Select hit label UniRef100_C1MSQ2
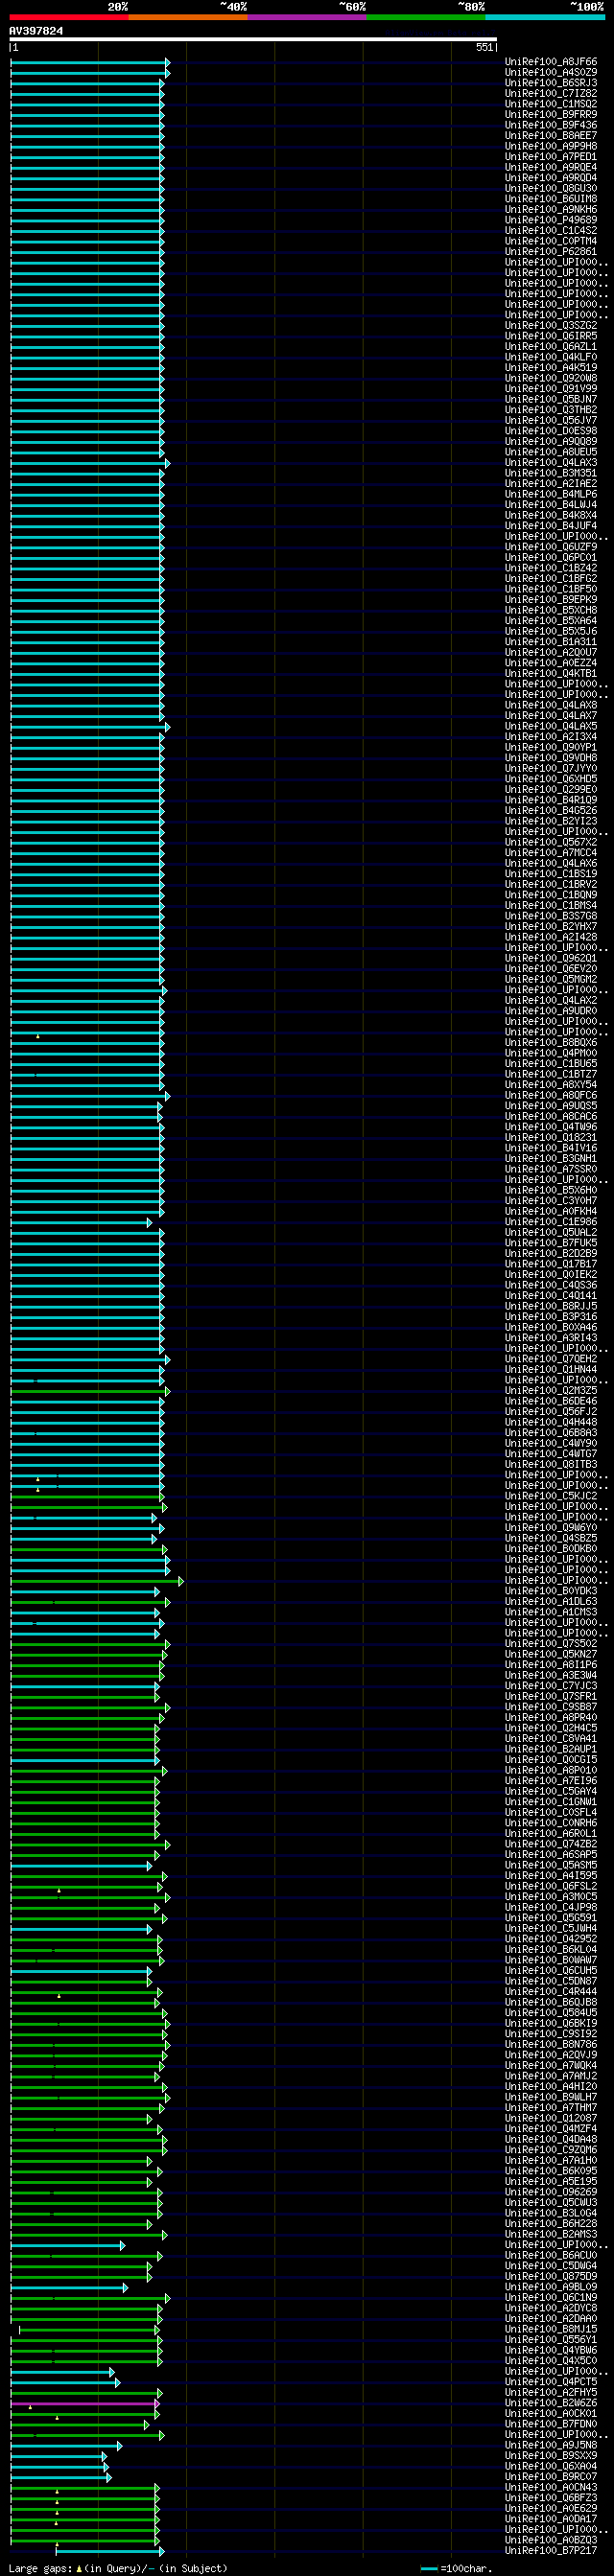 (x=551, y=104)
